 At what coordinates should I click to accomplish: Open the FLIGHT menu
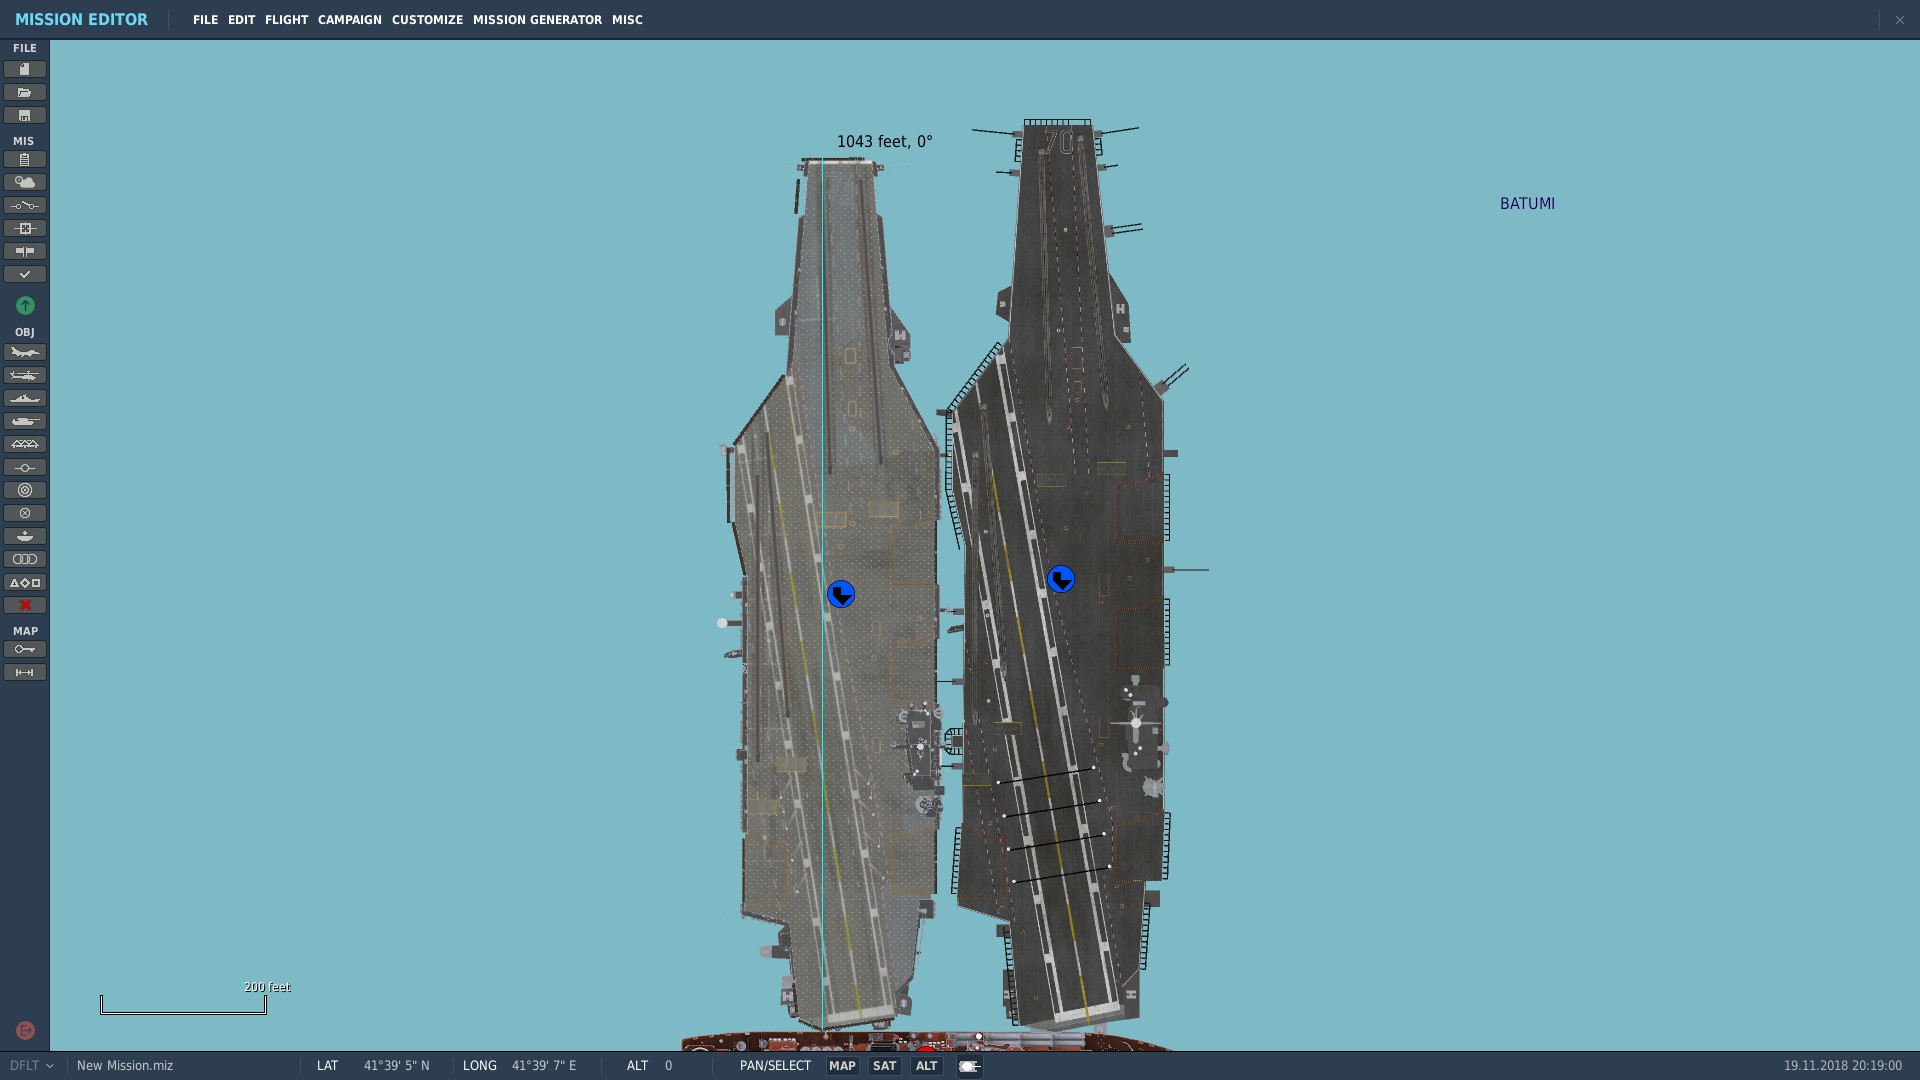click(286, 20)
